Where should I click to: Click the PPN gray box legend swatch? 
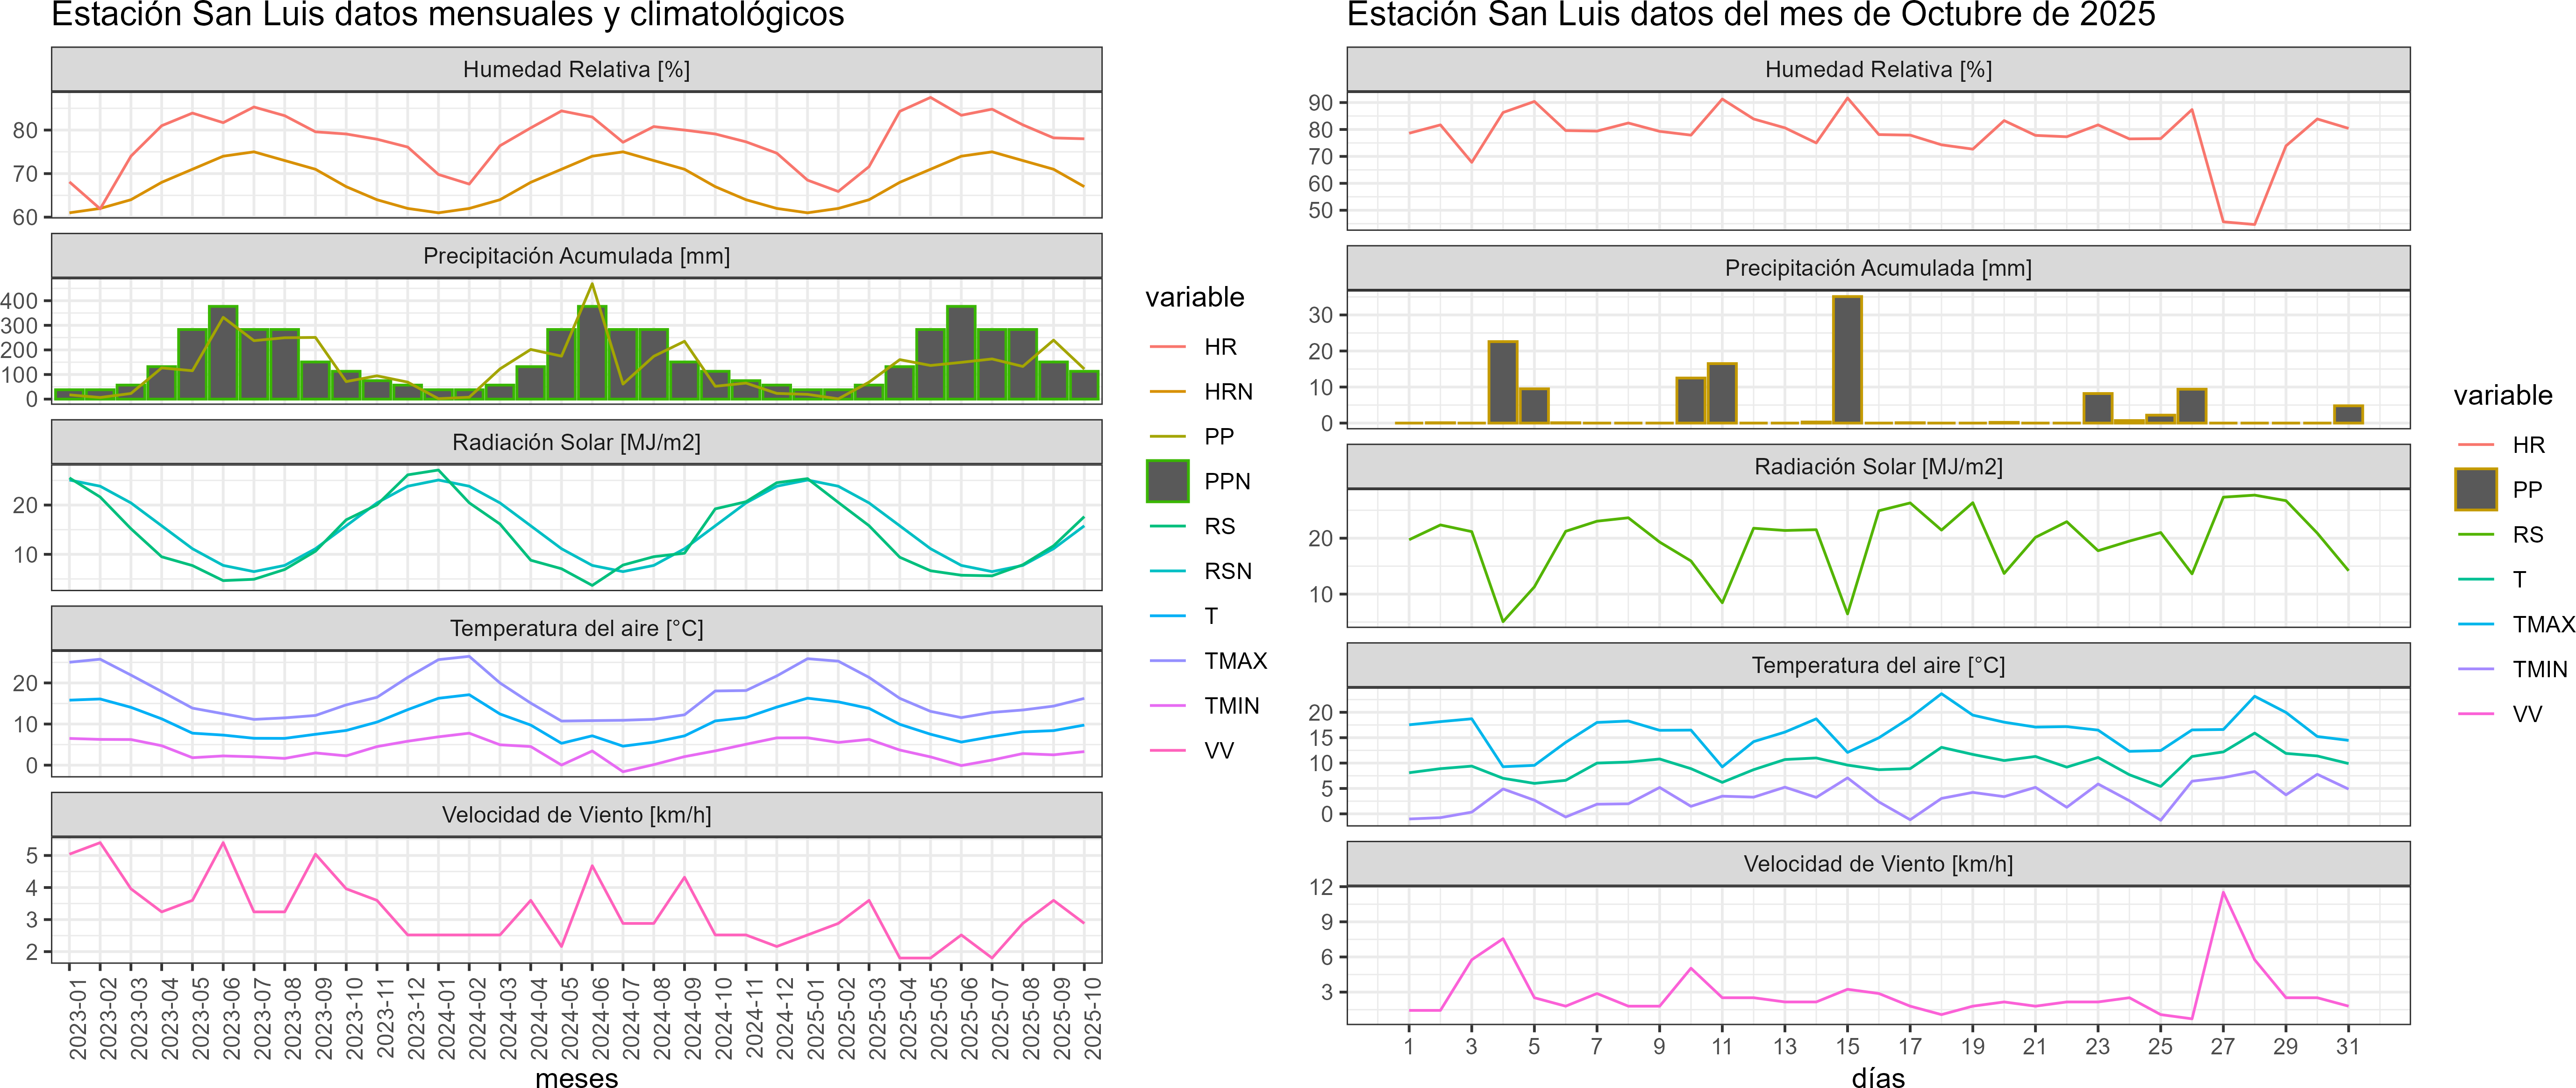(1167, 481)
